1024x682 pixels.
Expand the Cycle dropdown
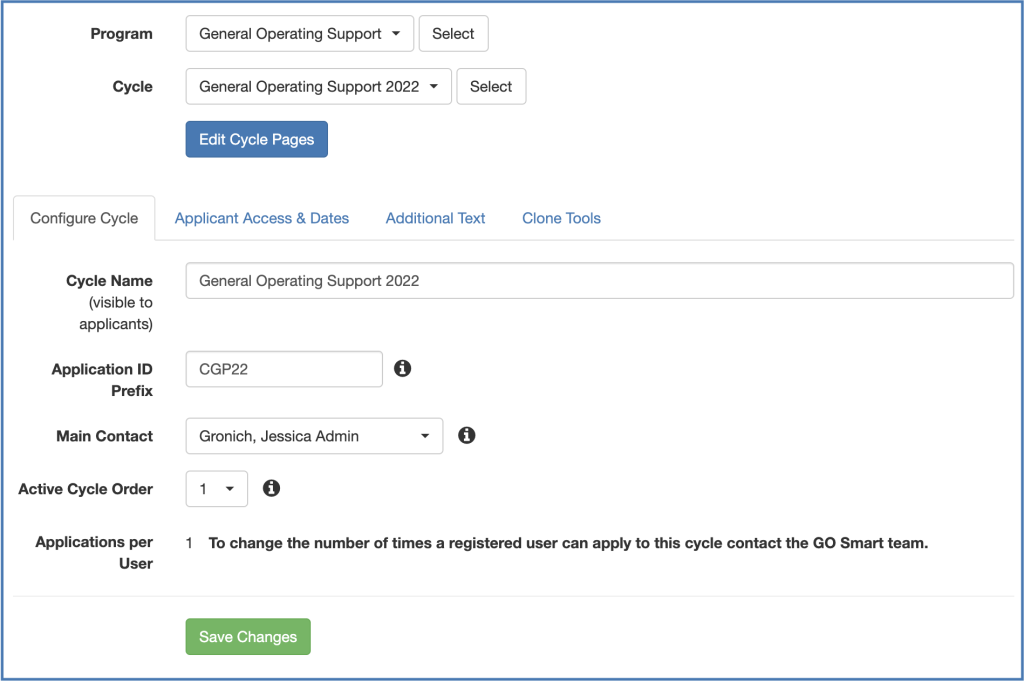click(x=318, y=87)
